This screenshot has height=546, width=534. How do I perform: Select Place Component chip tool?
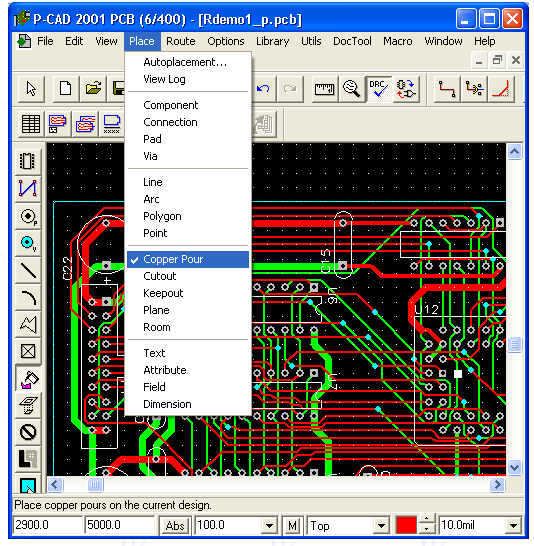pyautogui.click(x=28, y=161)
